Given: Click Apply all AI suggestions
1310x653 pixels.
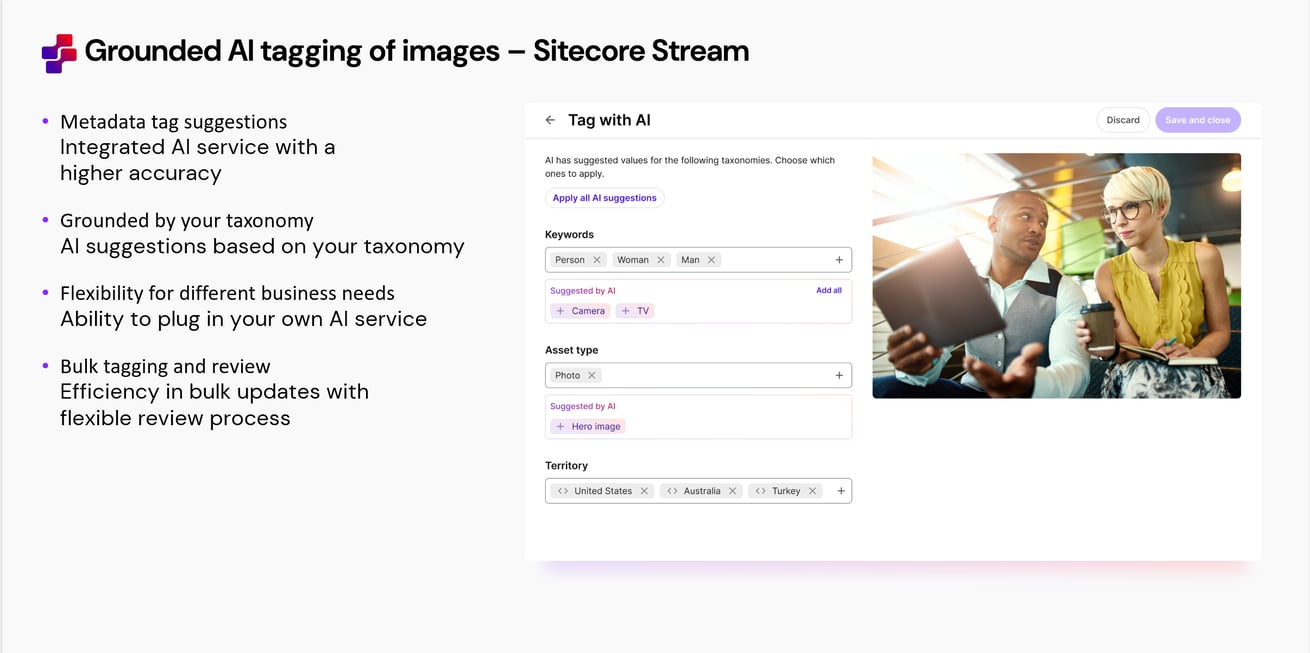Looking at the screenshot, I should pos(604,197).
